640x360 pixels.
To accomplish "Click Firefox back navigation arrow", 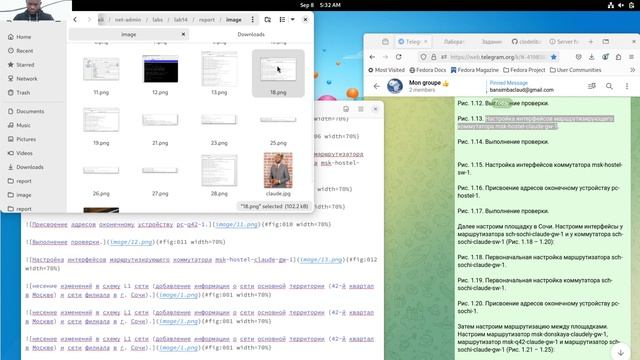I will pyautogui.click(x=372, y=57).
